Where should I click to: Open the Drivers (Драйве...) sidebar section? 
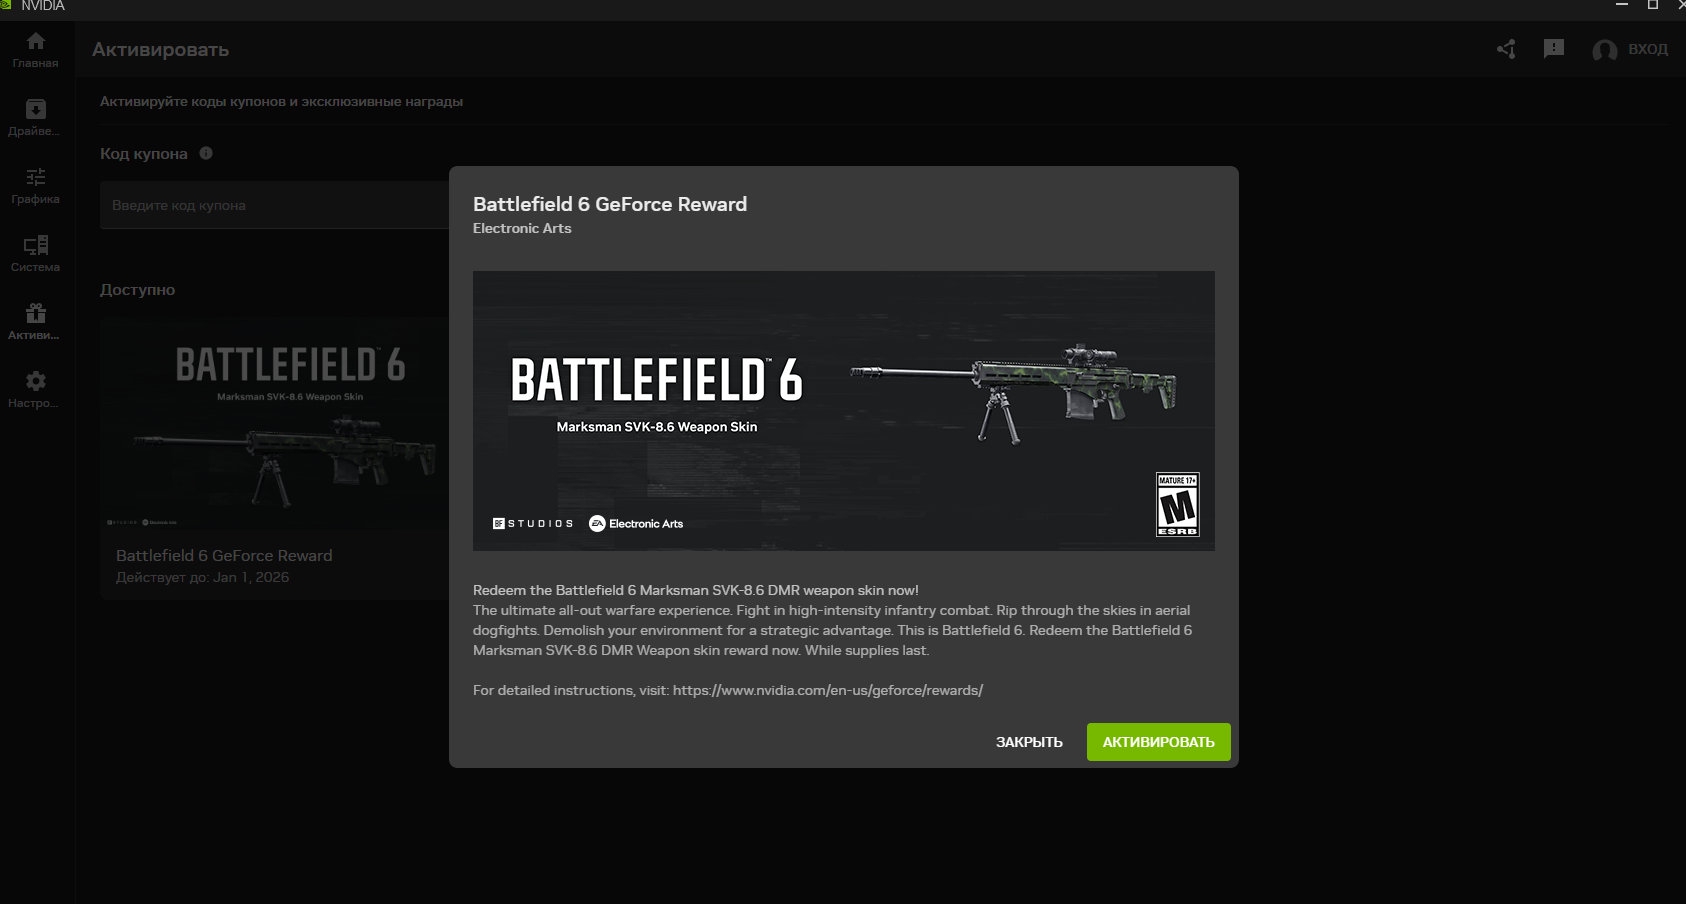point(36,118)
